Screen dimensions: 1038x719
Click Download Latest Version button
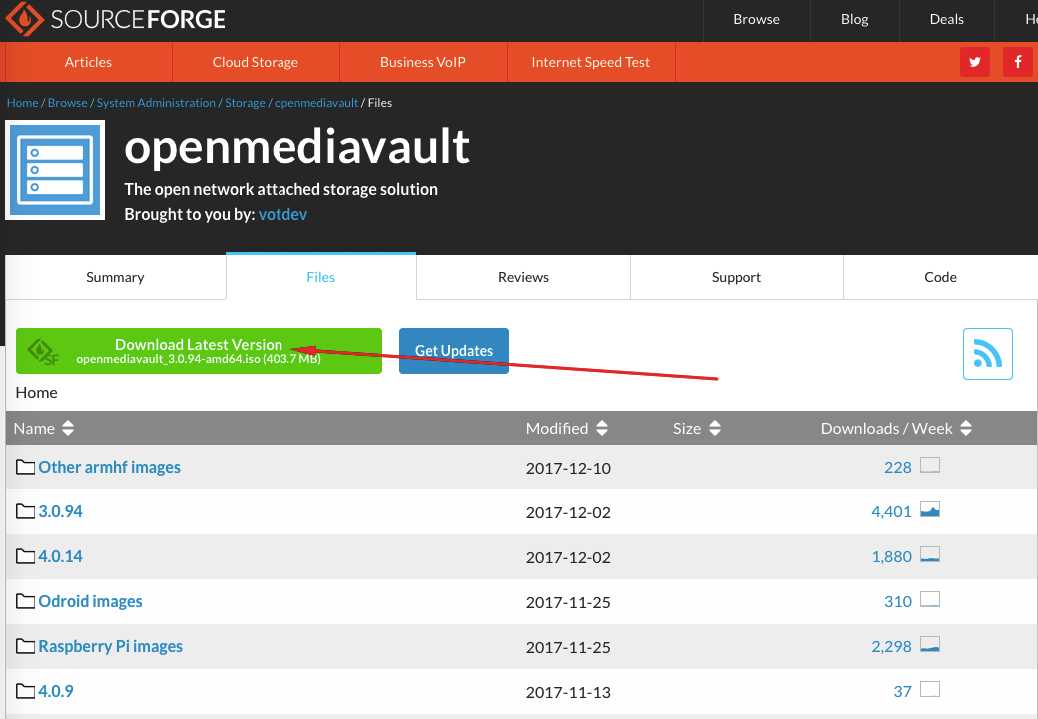pos(199,351)
